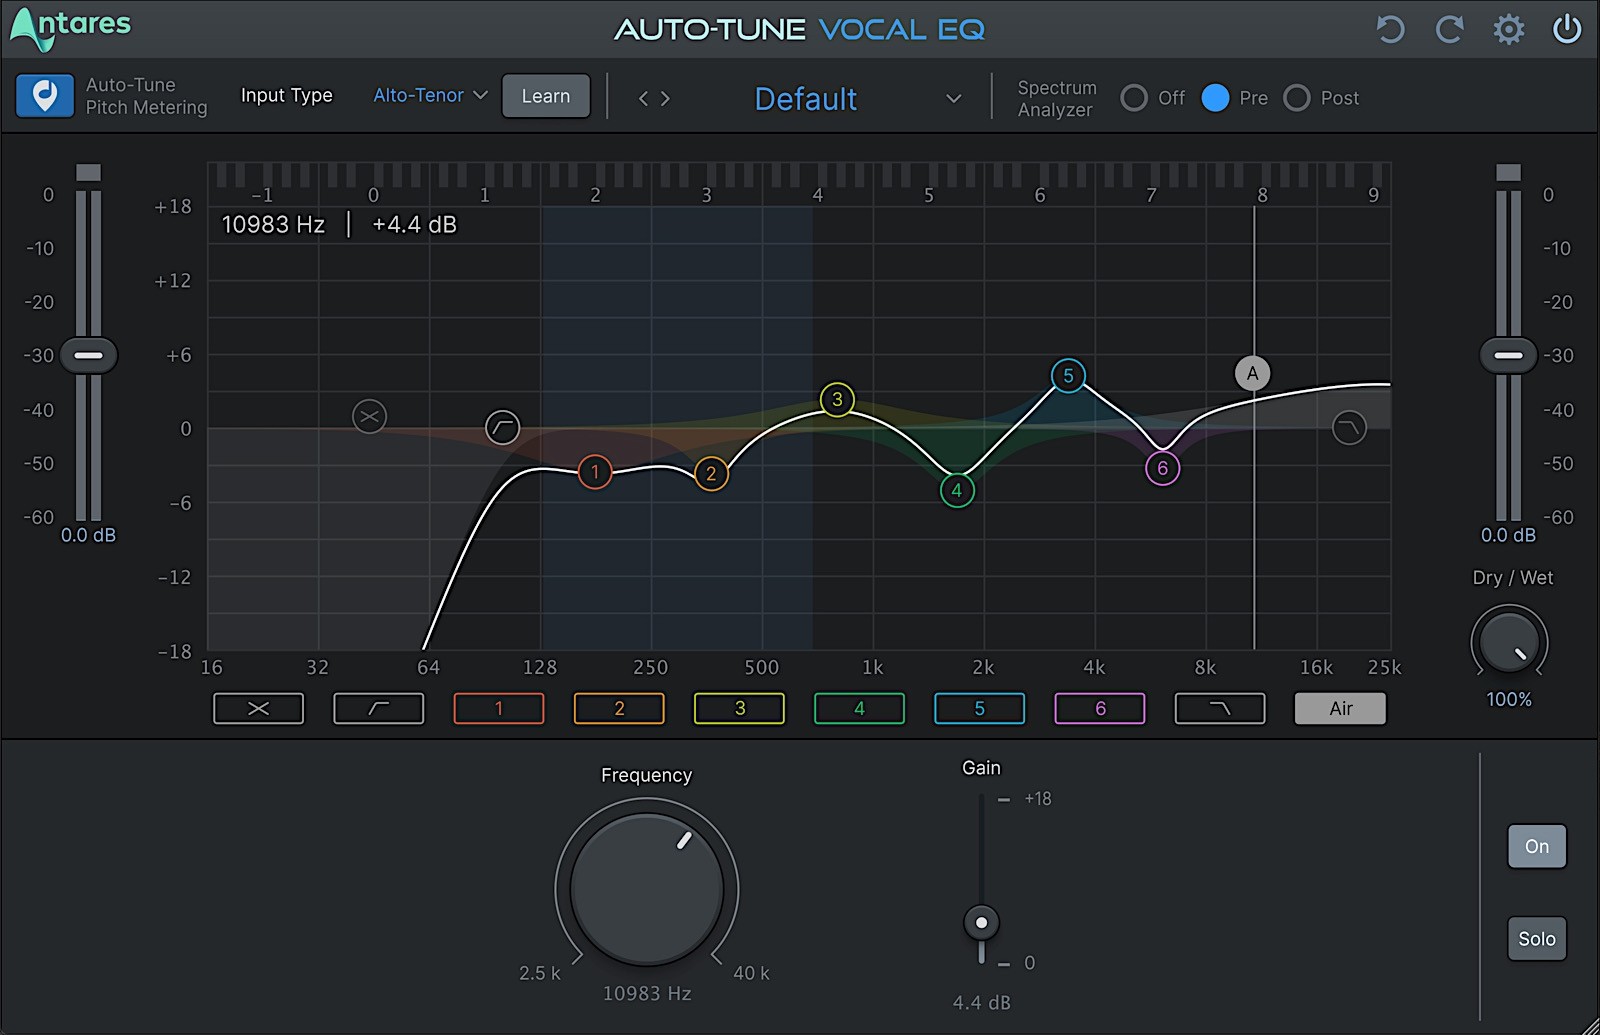Screen dimensions: 1600x1035
Task: Switch to band 3 tab
Action: pyautogui.click(x=739, y=708)
